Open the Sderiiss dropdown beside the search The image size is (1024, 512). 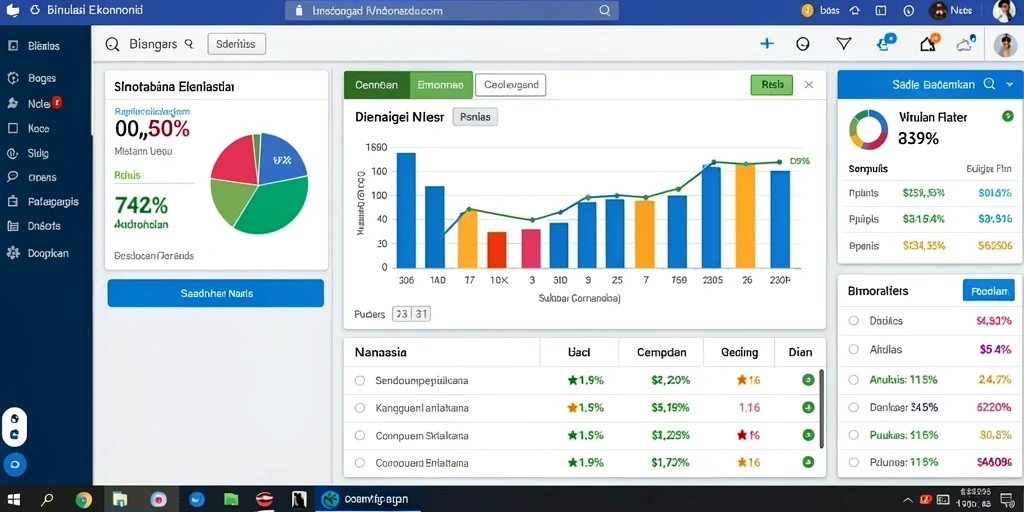[236, 44]
